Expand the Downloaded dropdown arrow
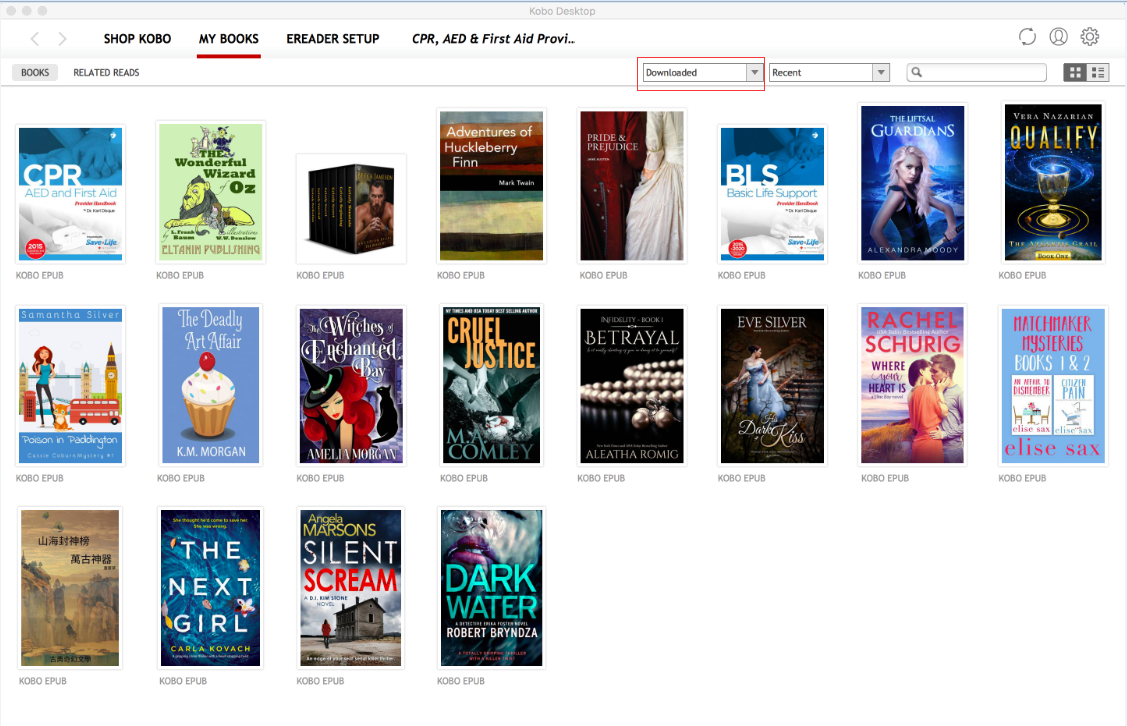This screenshot has width=1127, height=726. 756,72
